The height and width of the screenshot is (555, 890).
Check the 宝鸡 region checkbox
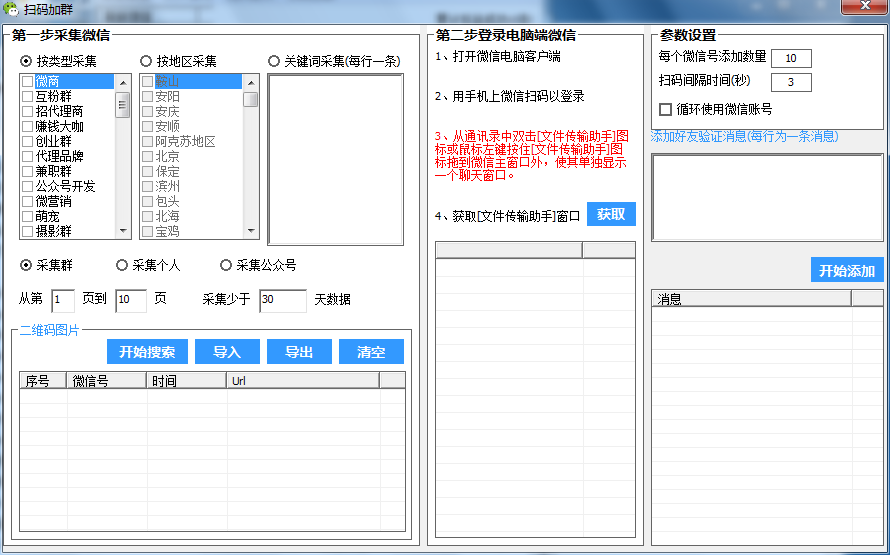point(148,231)
